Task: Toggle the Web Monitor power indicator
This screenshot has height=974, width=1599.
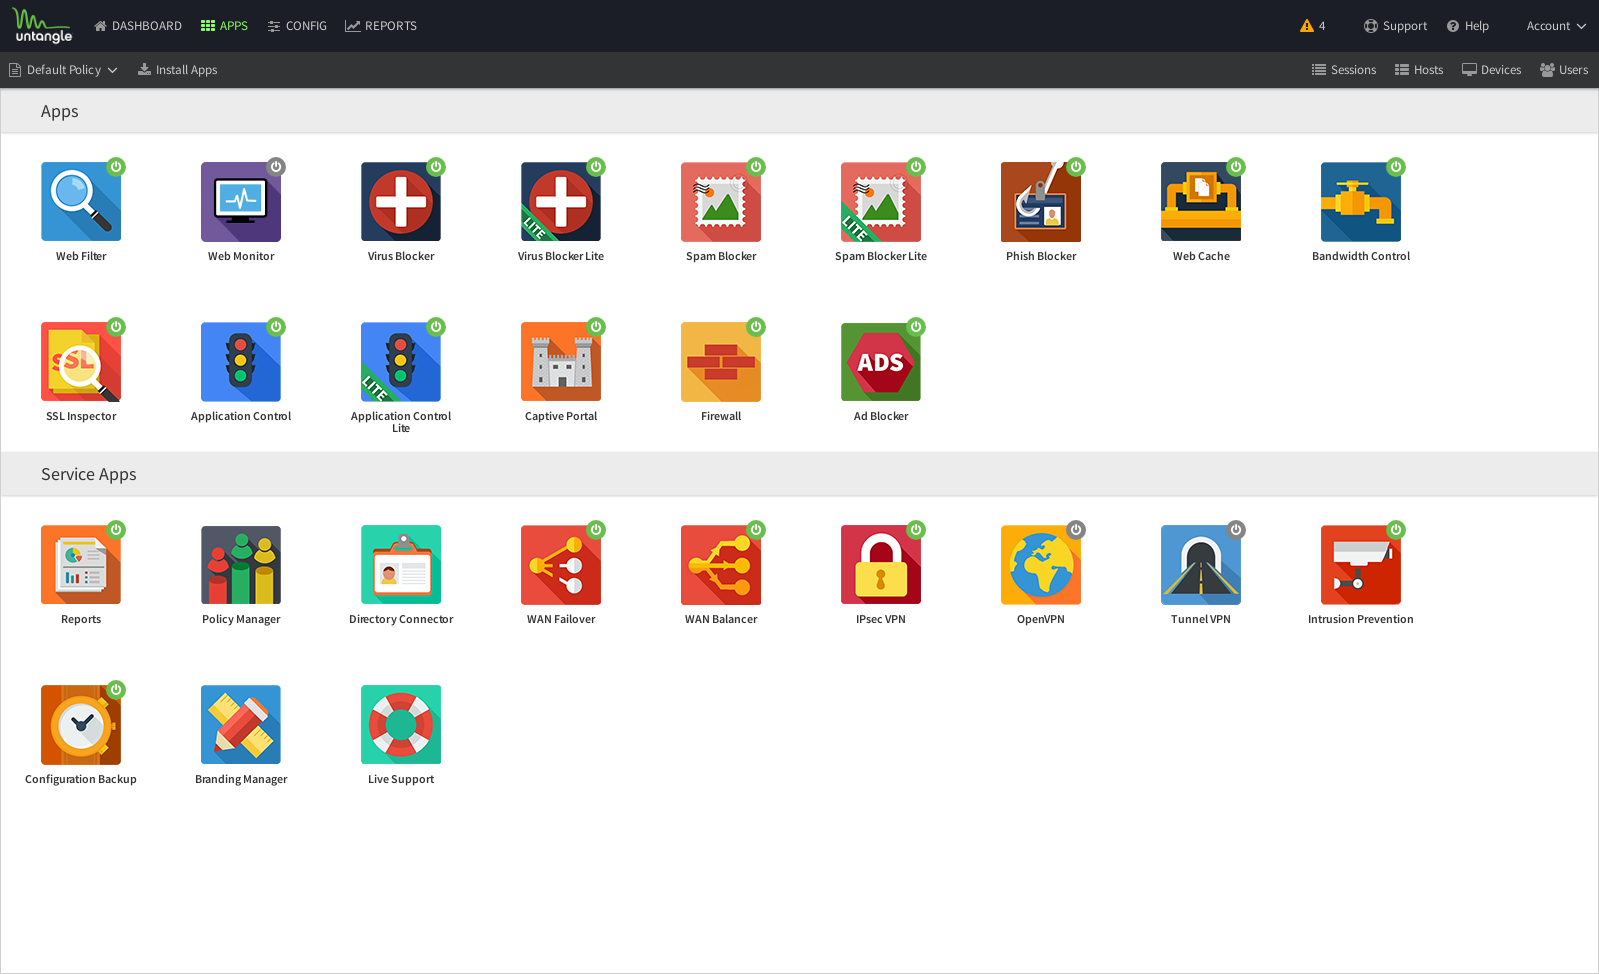Action: (276, 167)
